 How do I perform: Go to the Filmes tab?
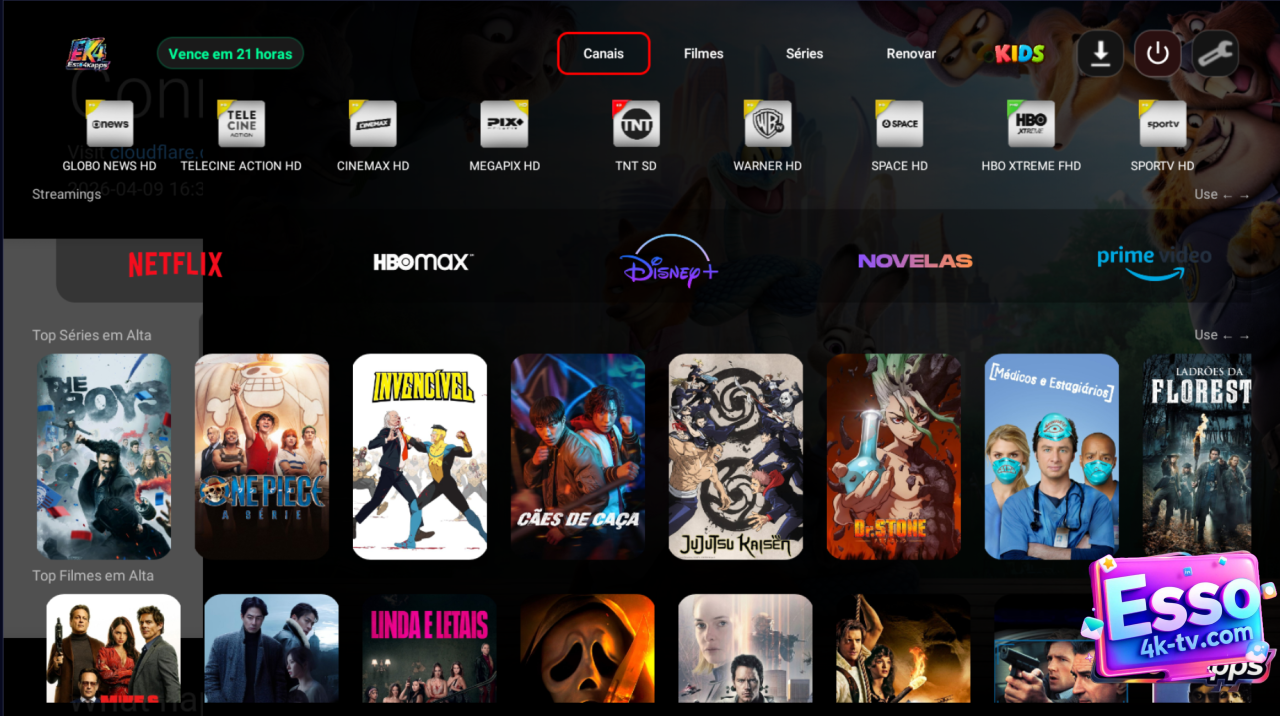(x=703, y=54)
